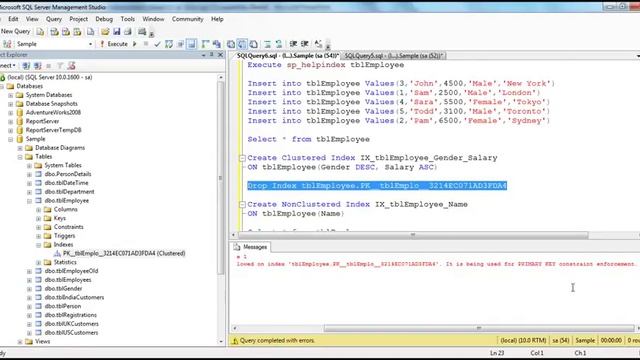Image resolution: width=640 pixels, height=360 pixels.
Task: Open the Community menu
Action: point(187,19)
